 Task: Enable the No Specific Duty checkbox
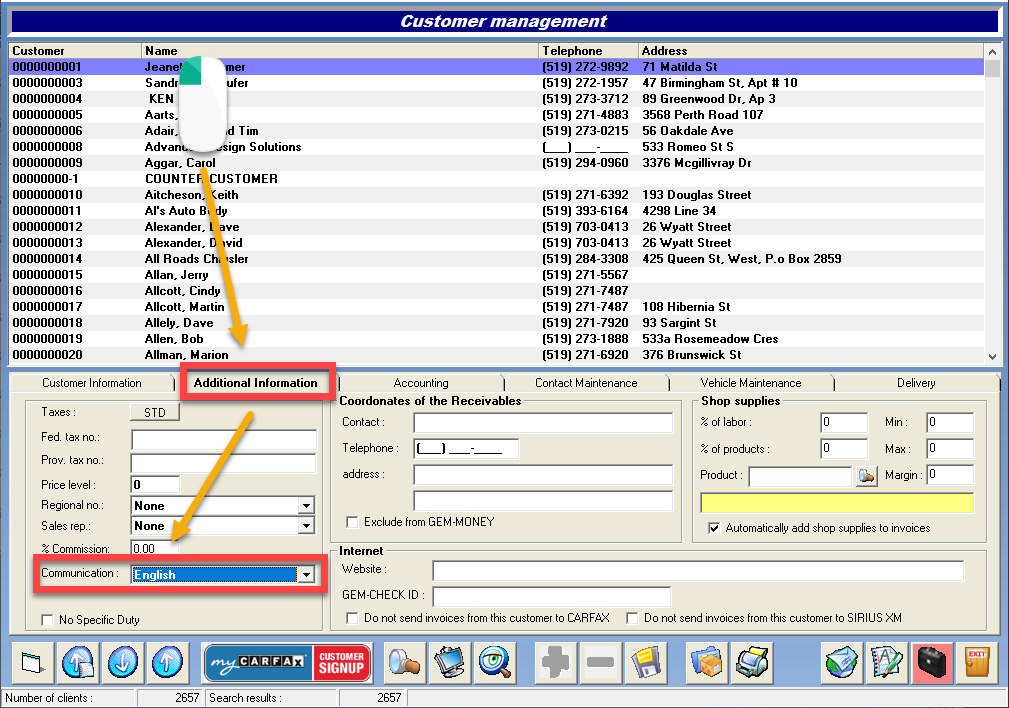tap(47, 620)
